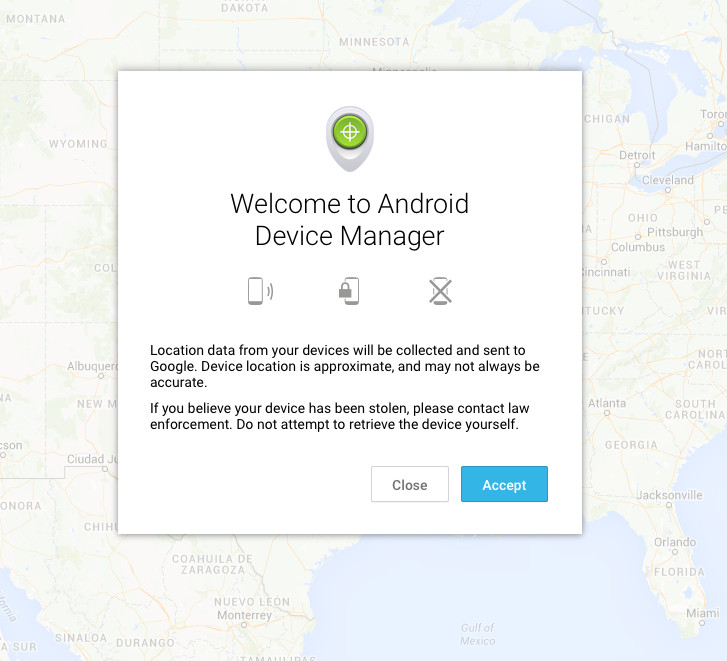Viewport: 727px width, 661px height.
Task: Click the green location pin icon
Action: pos(350,139)
